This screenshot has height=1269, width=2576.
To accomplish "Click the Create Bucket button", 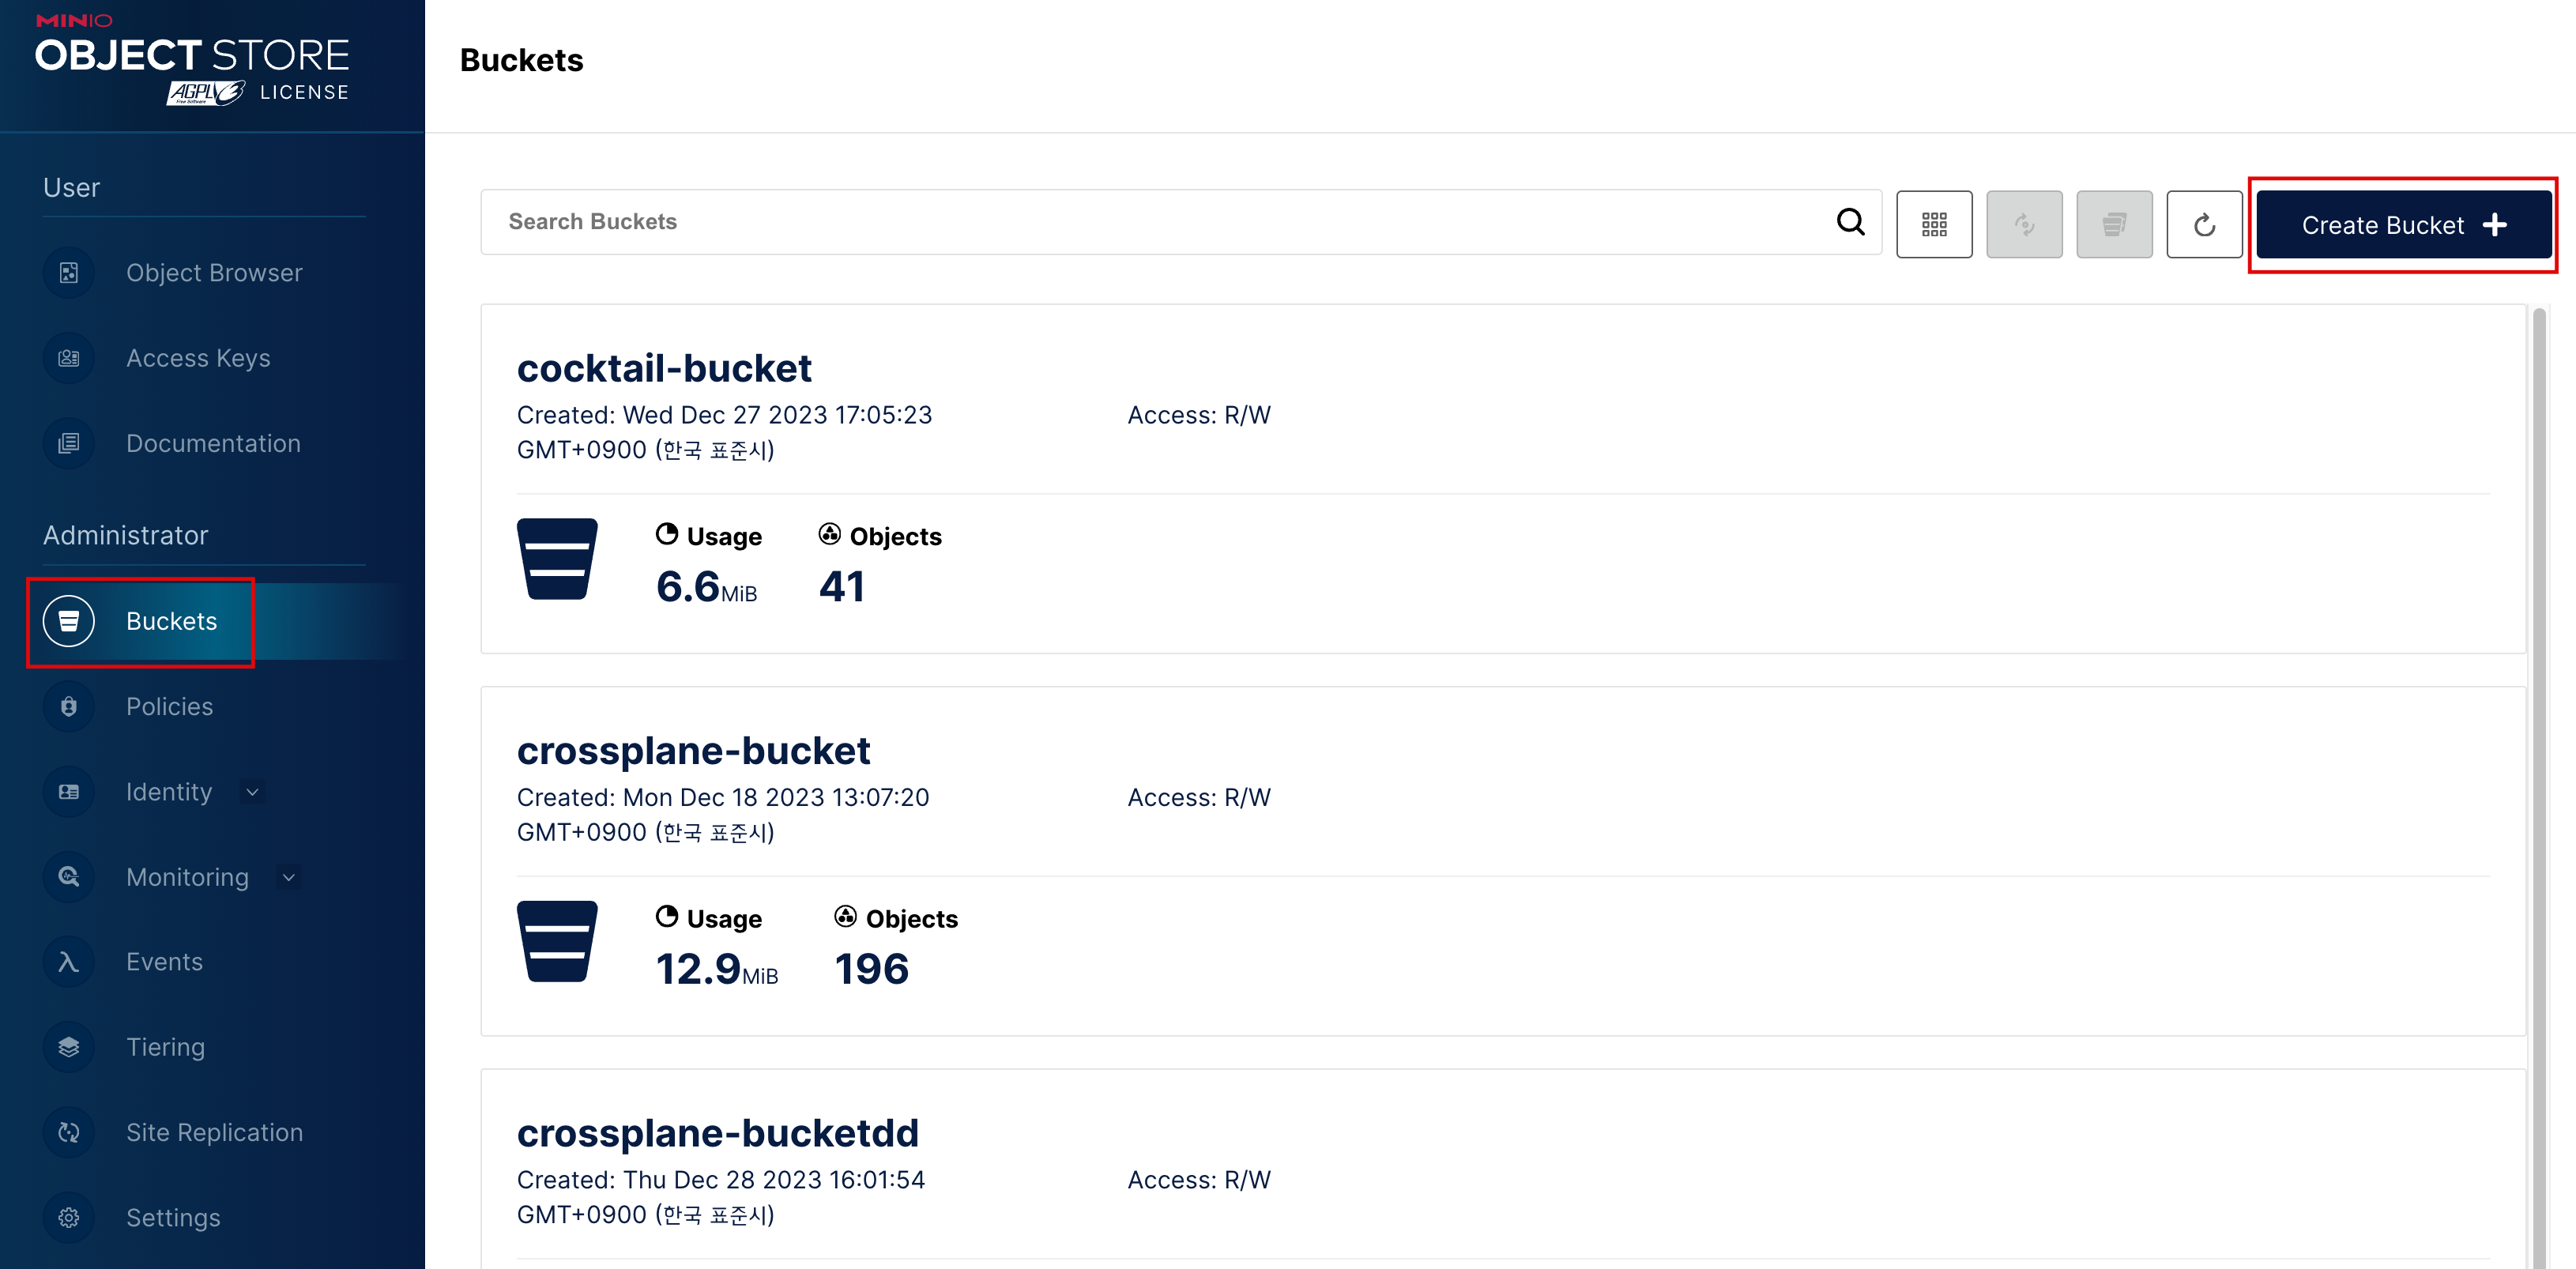I will tap(2403, 225).
